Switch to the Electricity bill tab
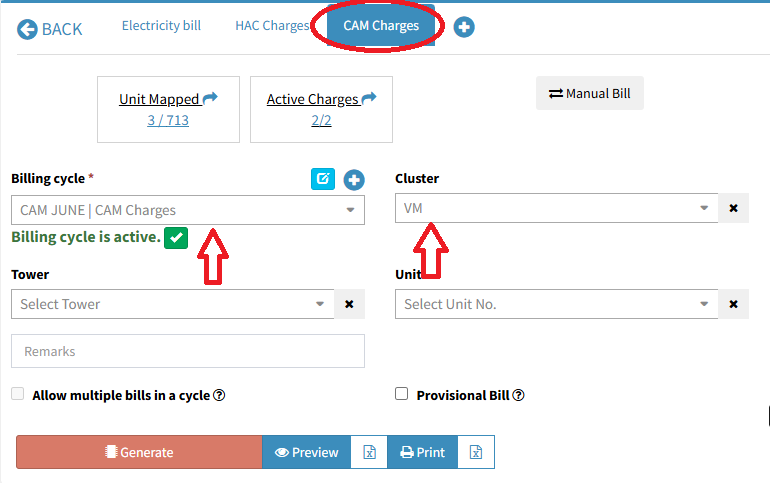Image resolution: width=770 pixels, height=483 pixels. [161, 25]
